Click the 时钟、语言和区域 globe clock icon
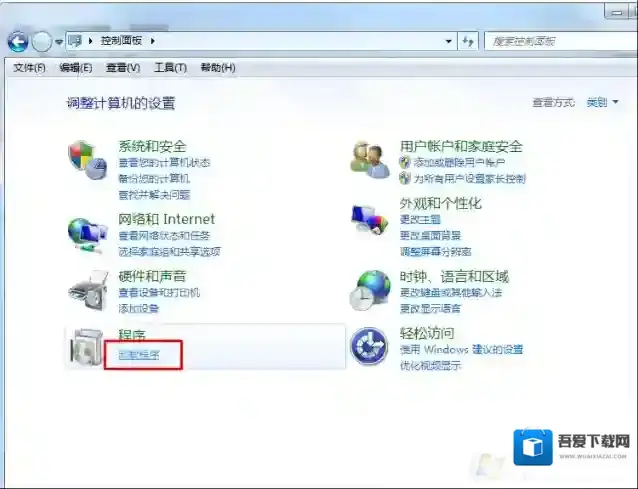This screenshot has width=638, height=489. click(x=370, y=290)
